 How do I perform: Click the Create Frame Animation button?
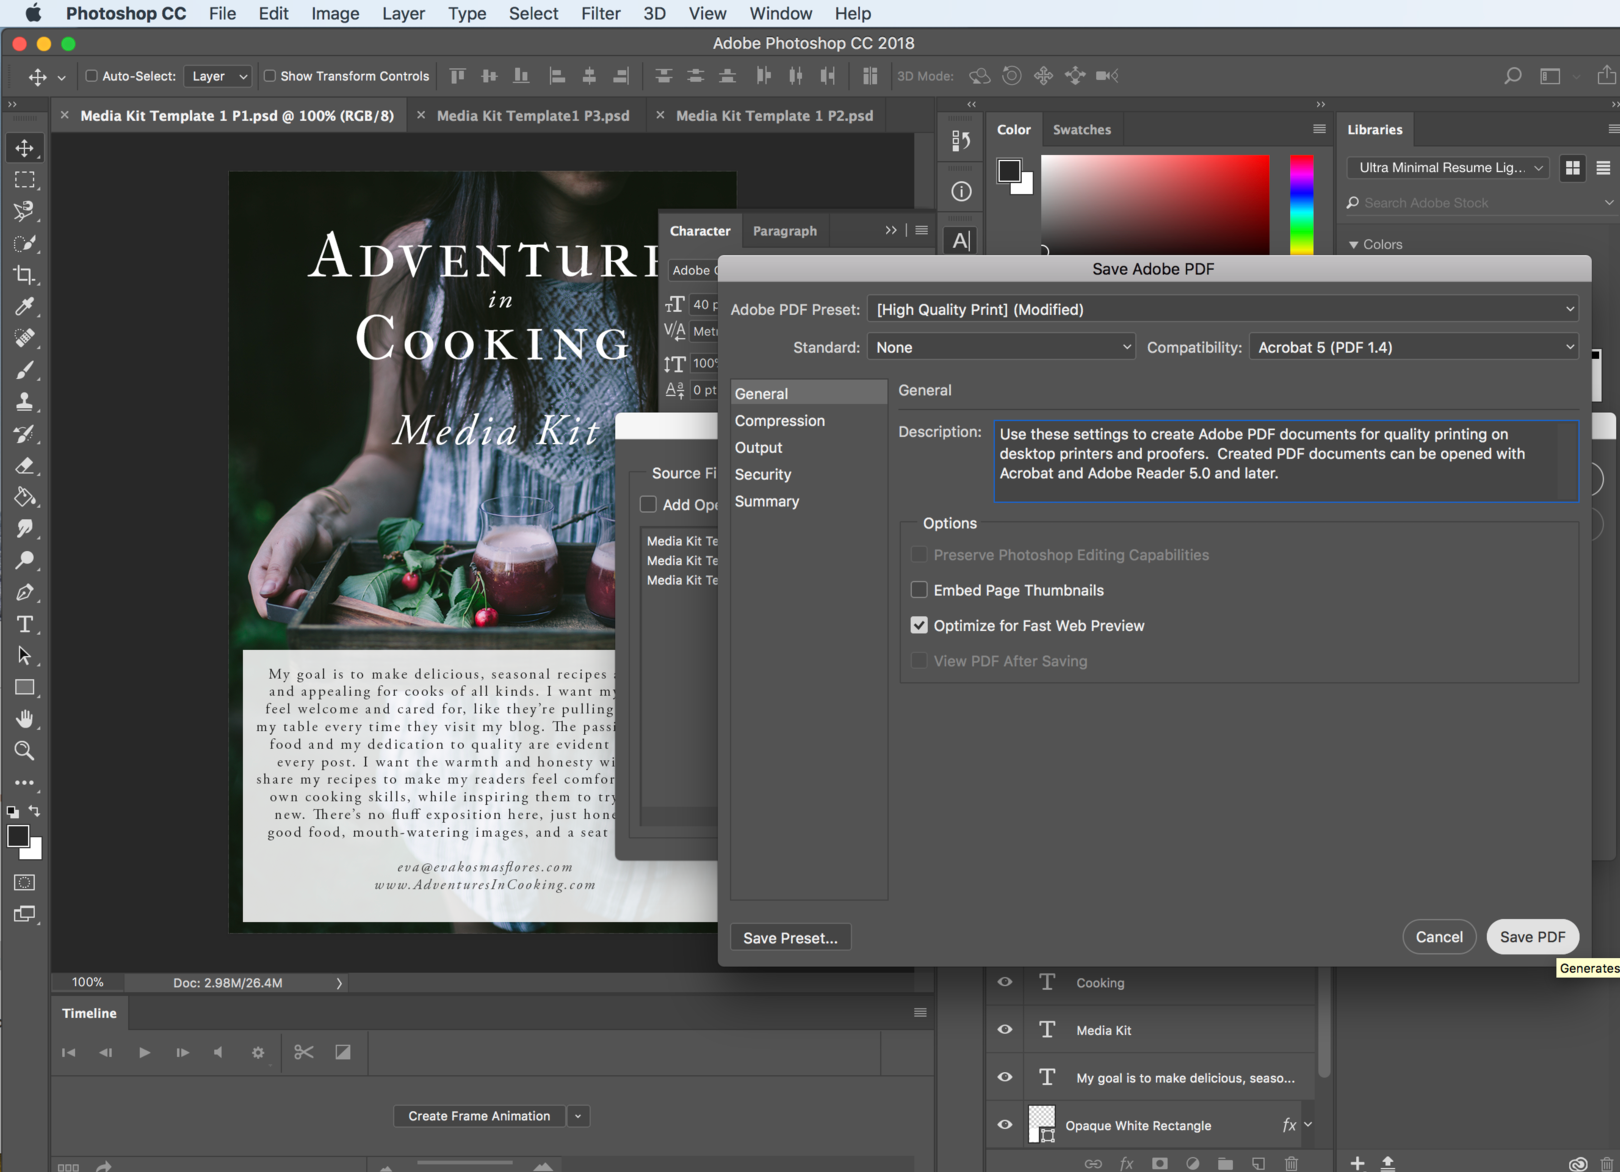pyautogui.click(x=479, y=1116)
